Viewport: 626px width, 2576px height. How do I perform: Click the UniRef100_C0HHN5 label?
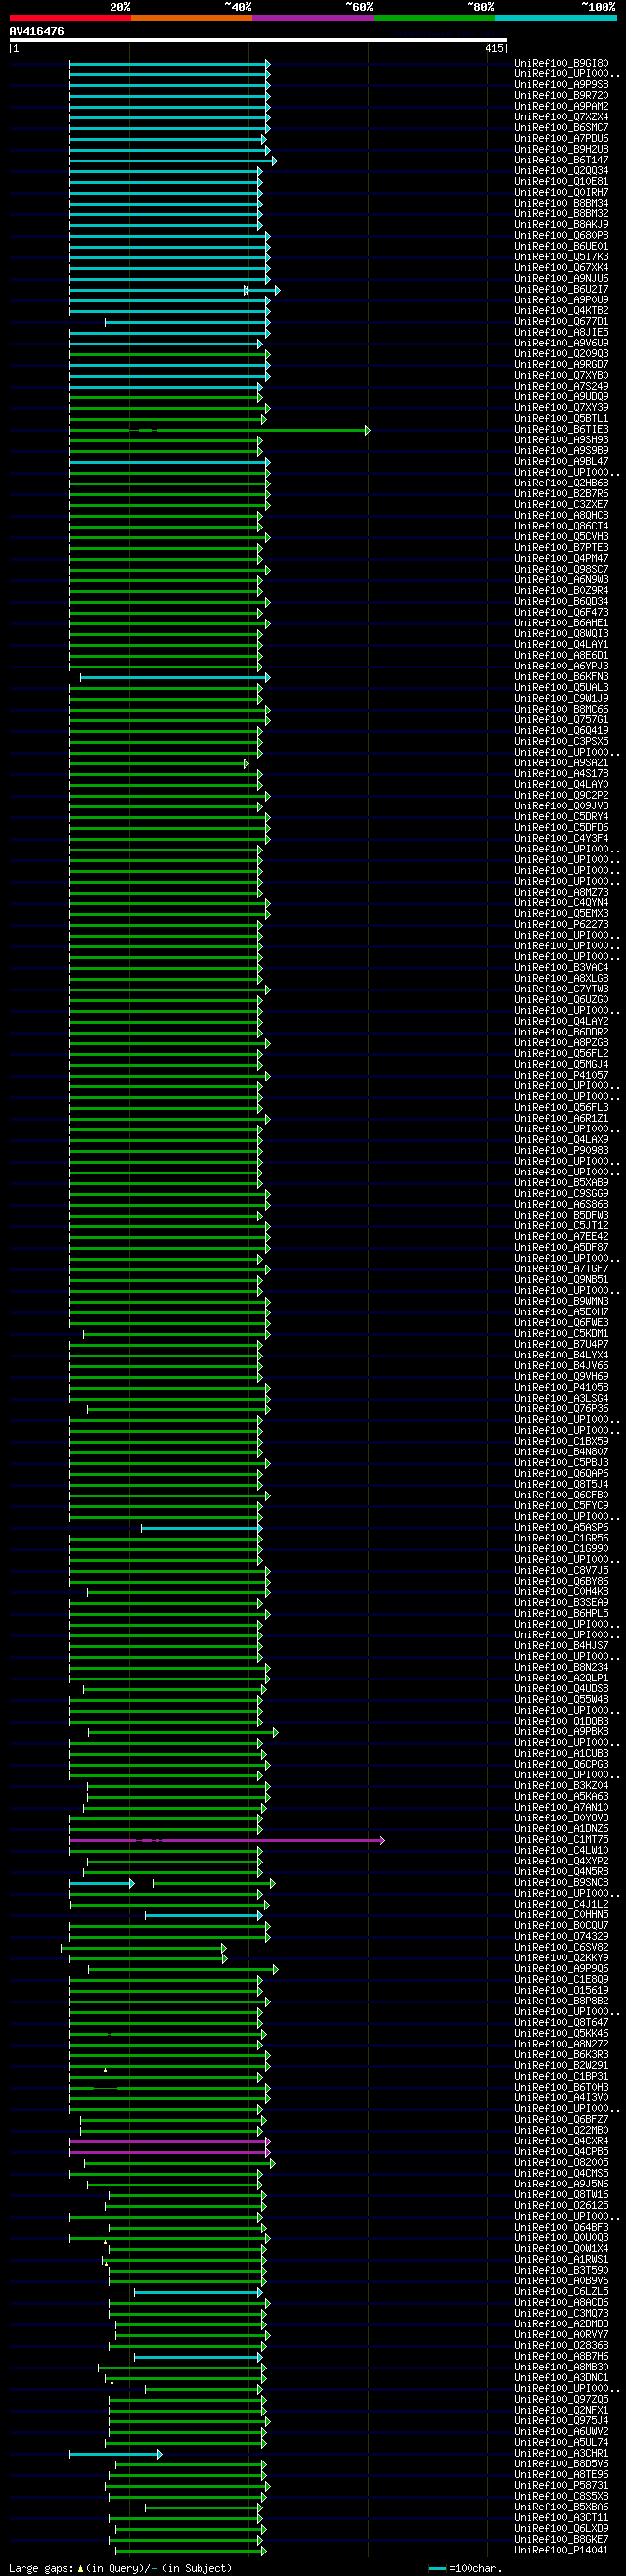coord(561,1915)
